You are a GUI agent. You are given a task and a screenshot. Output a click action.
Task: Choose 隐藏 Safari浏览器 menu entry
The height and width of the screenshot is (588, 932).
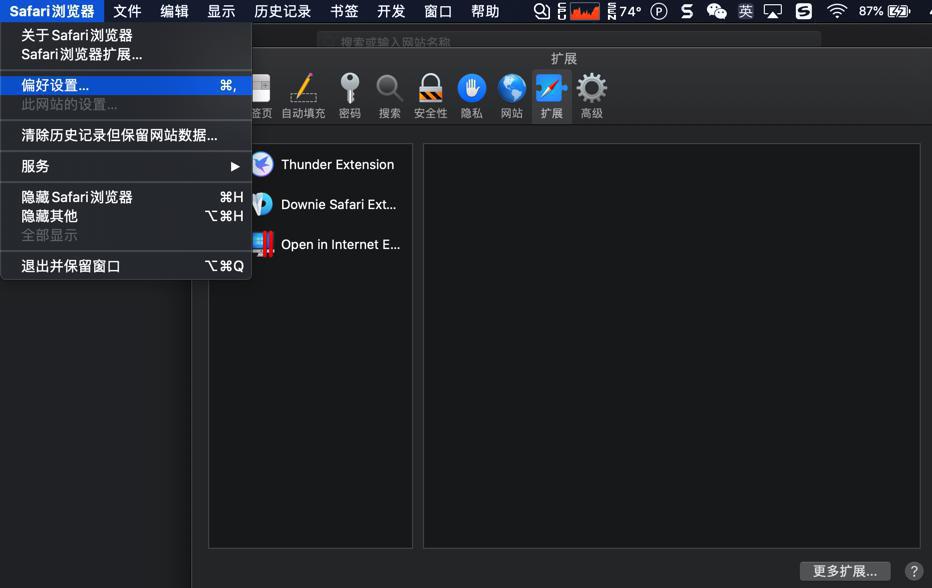[126, 197]
